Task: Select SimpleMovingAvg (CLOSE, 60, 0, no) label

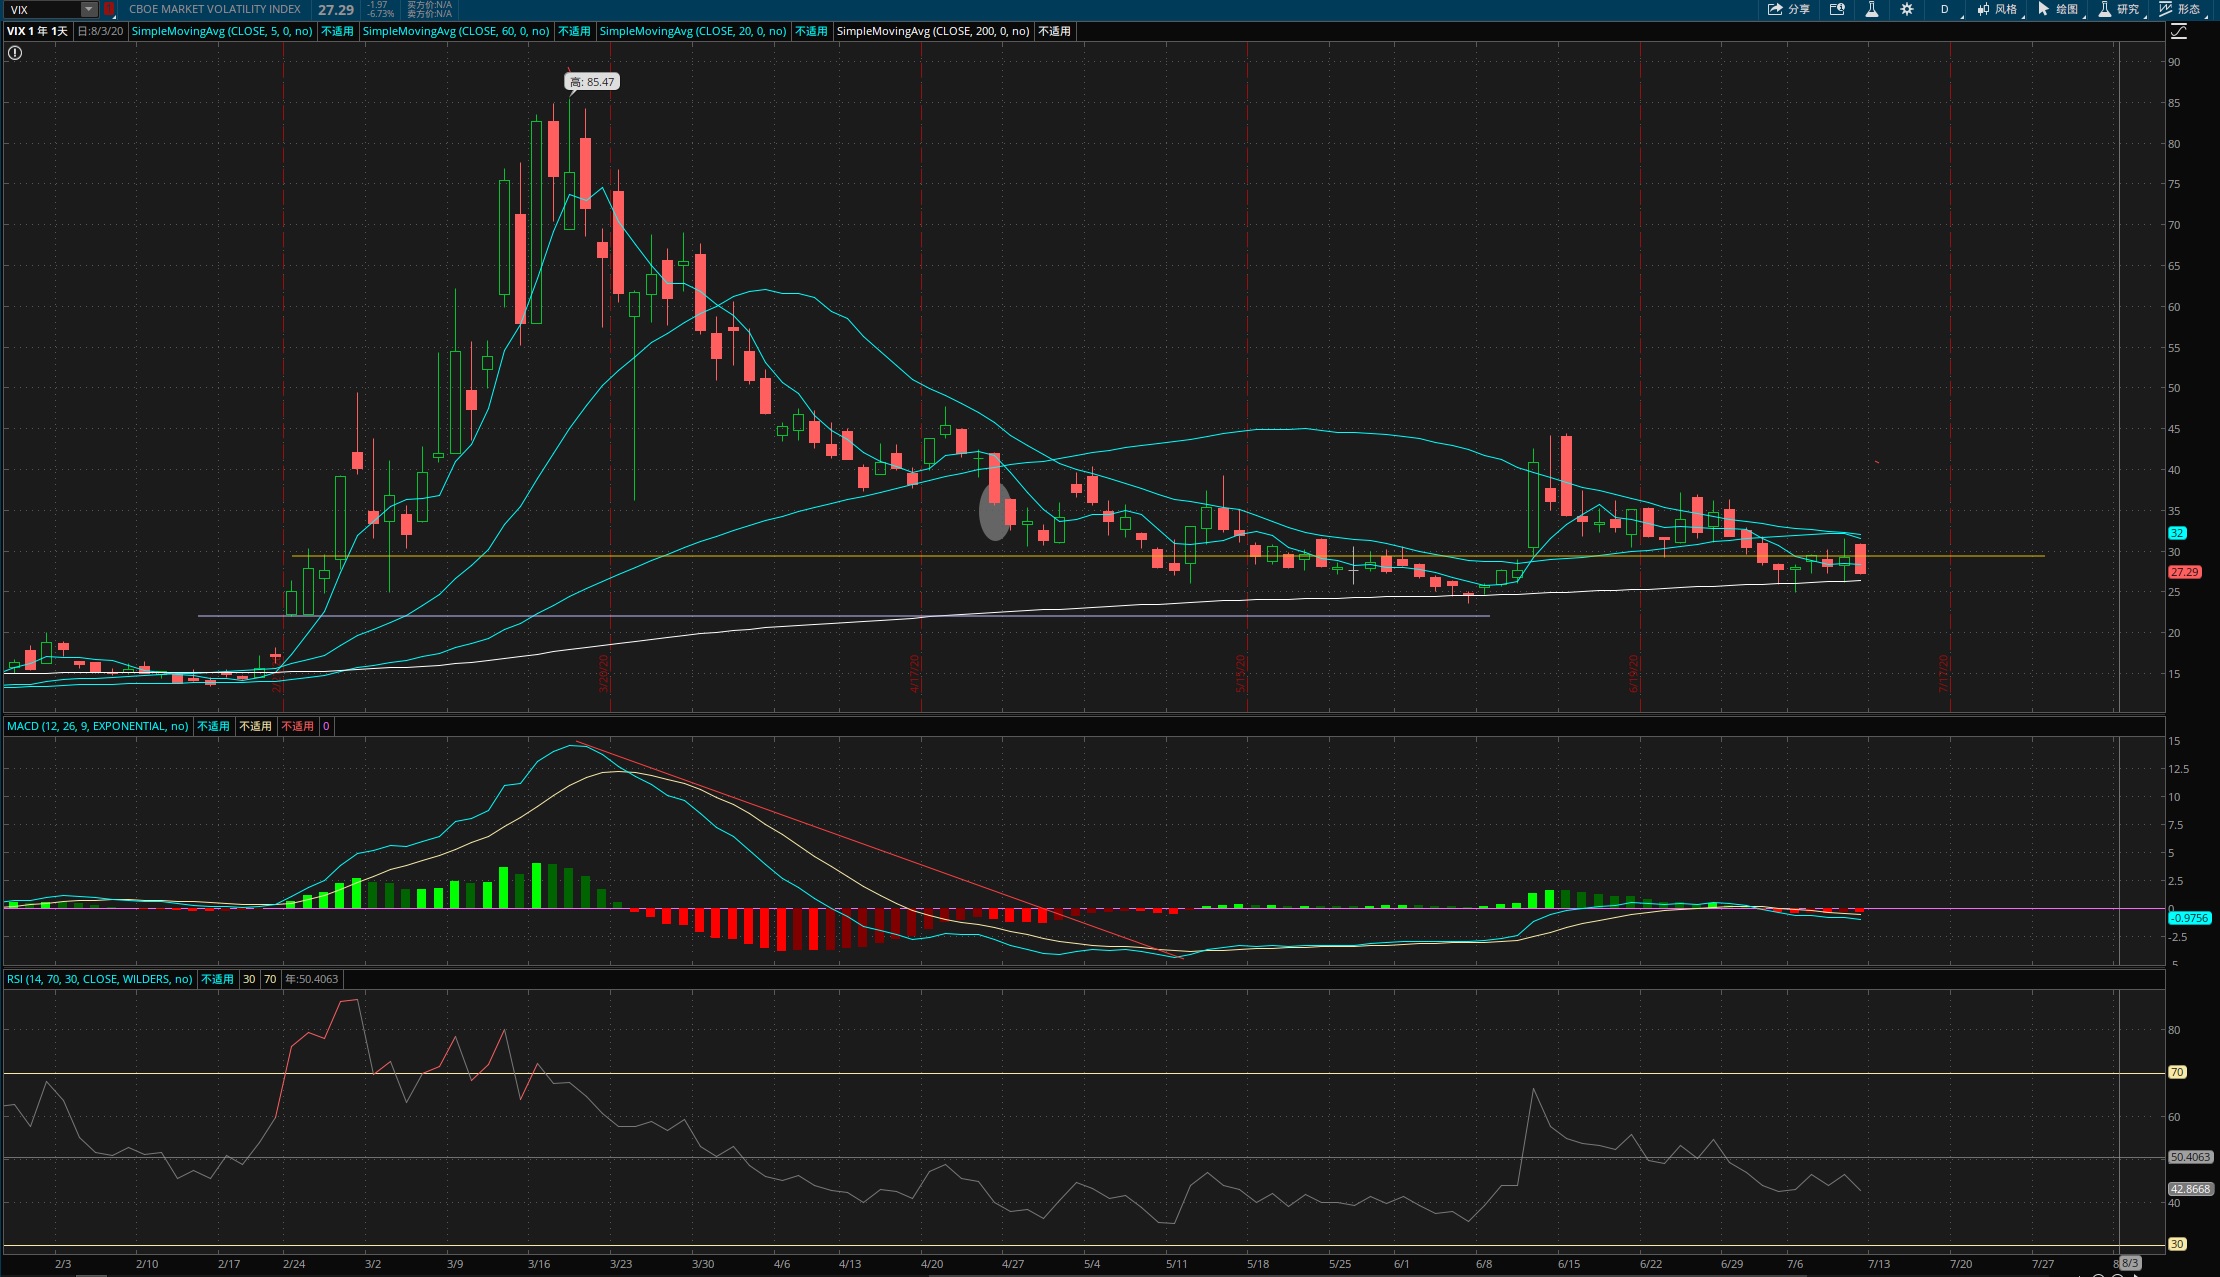Action: pyautogui.click(x=456, y=31)
